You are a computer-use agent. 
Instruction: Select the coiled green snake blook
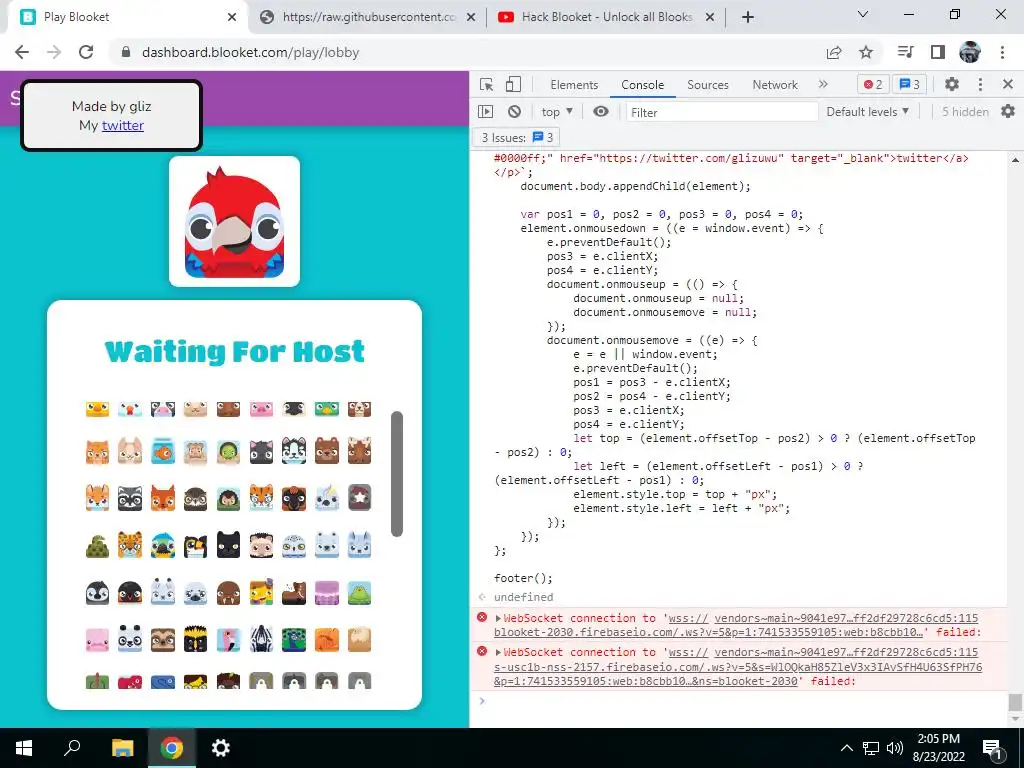point(97,545)
